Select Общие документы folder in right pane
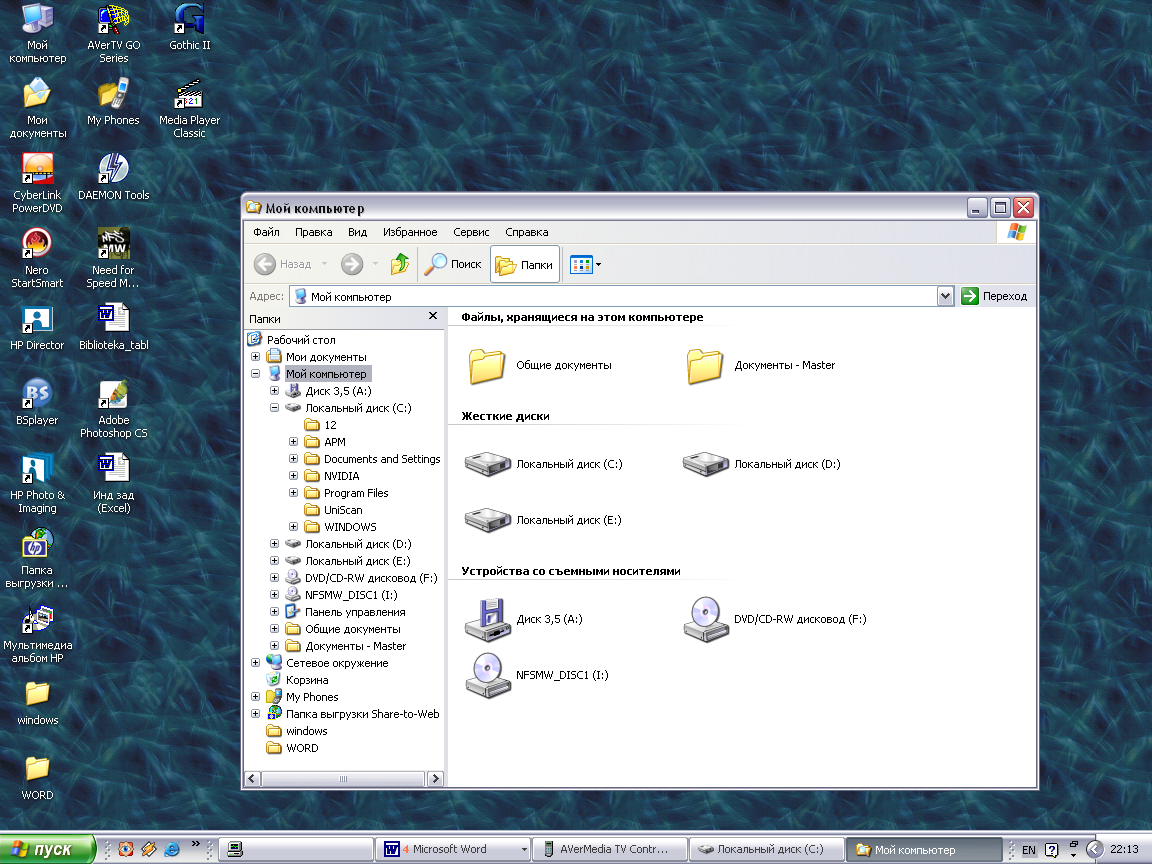This screenshot has height=864, width=1152. coord(540,365)
